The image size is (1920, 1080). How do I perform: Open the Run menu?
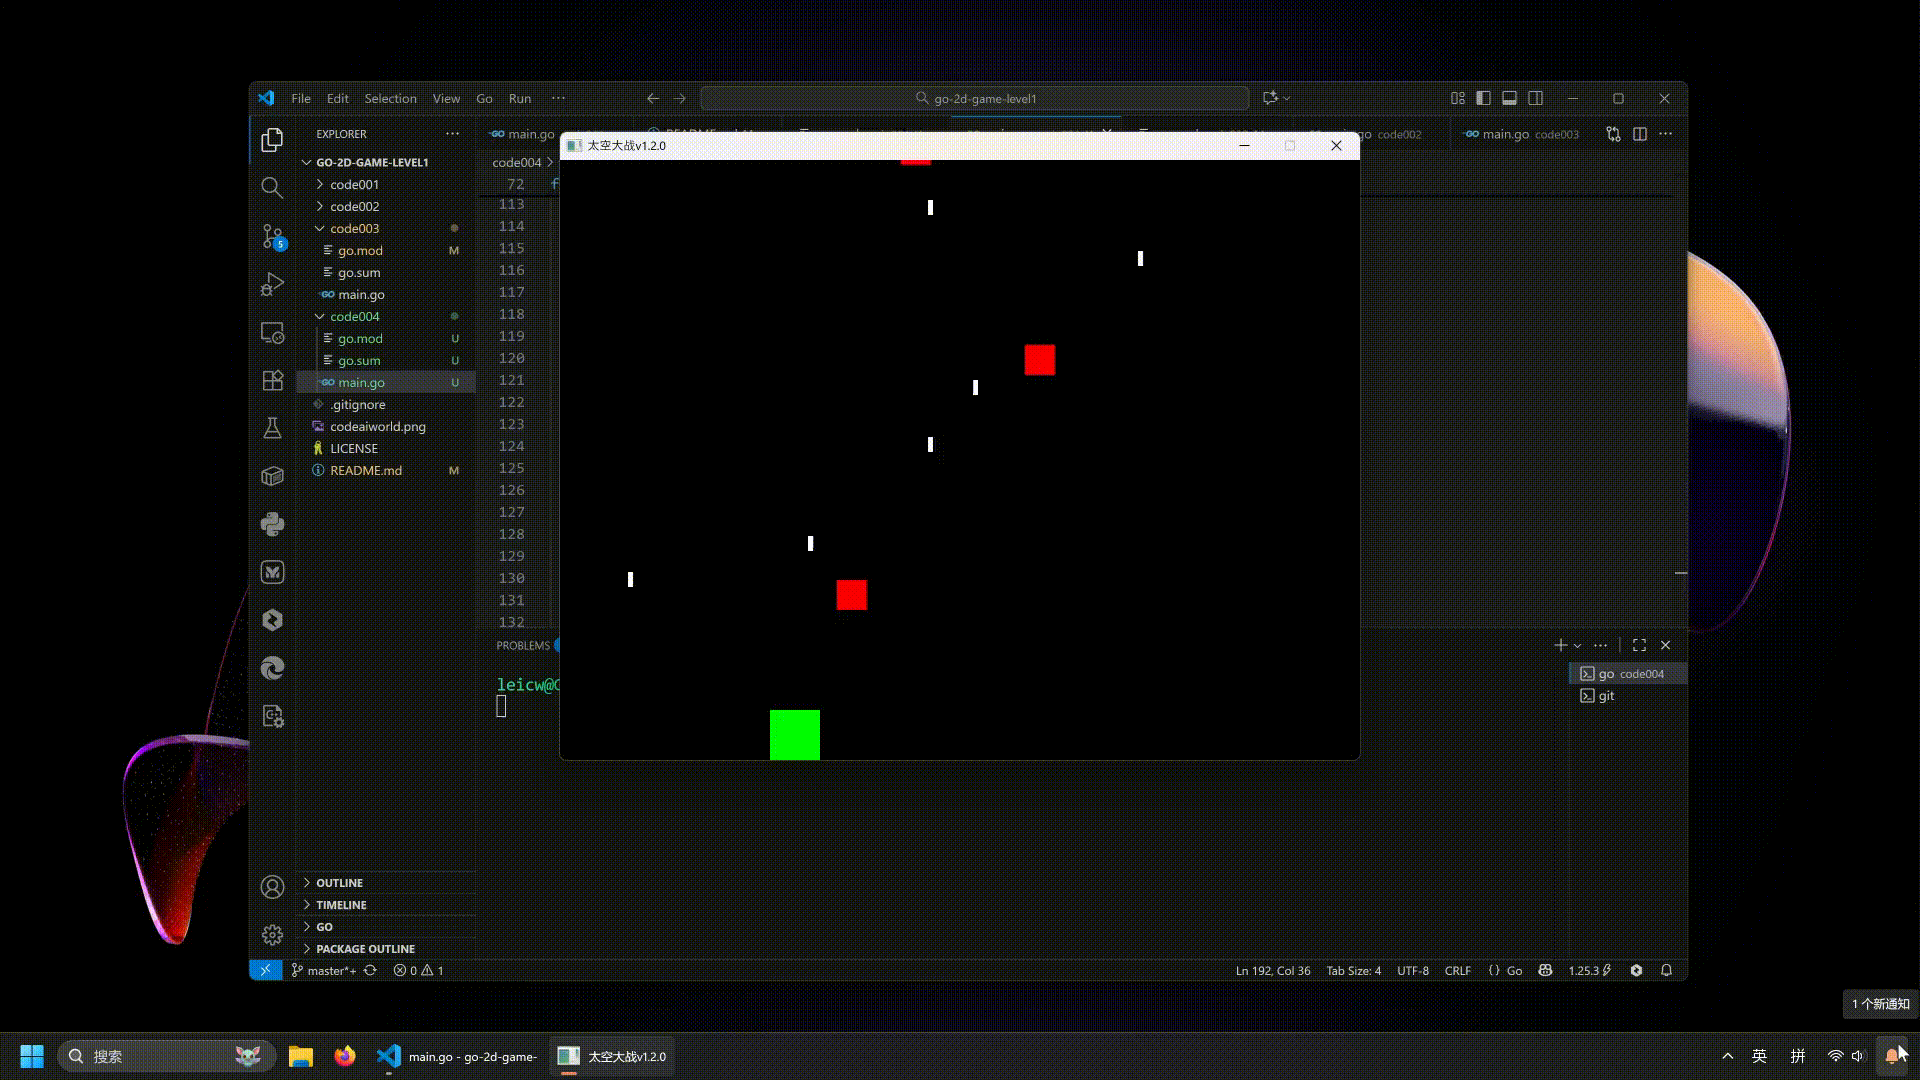(x=519, y=98)
